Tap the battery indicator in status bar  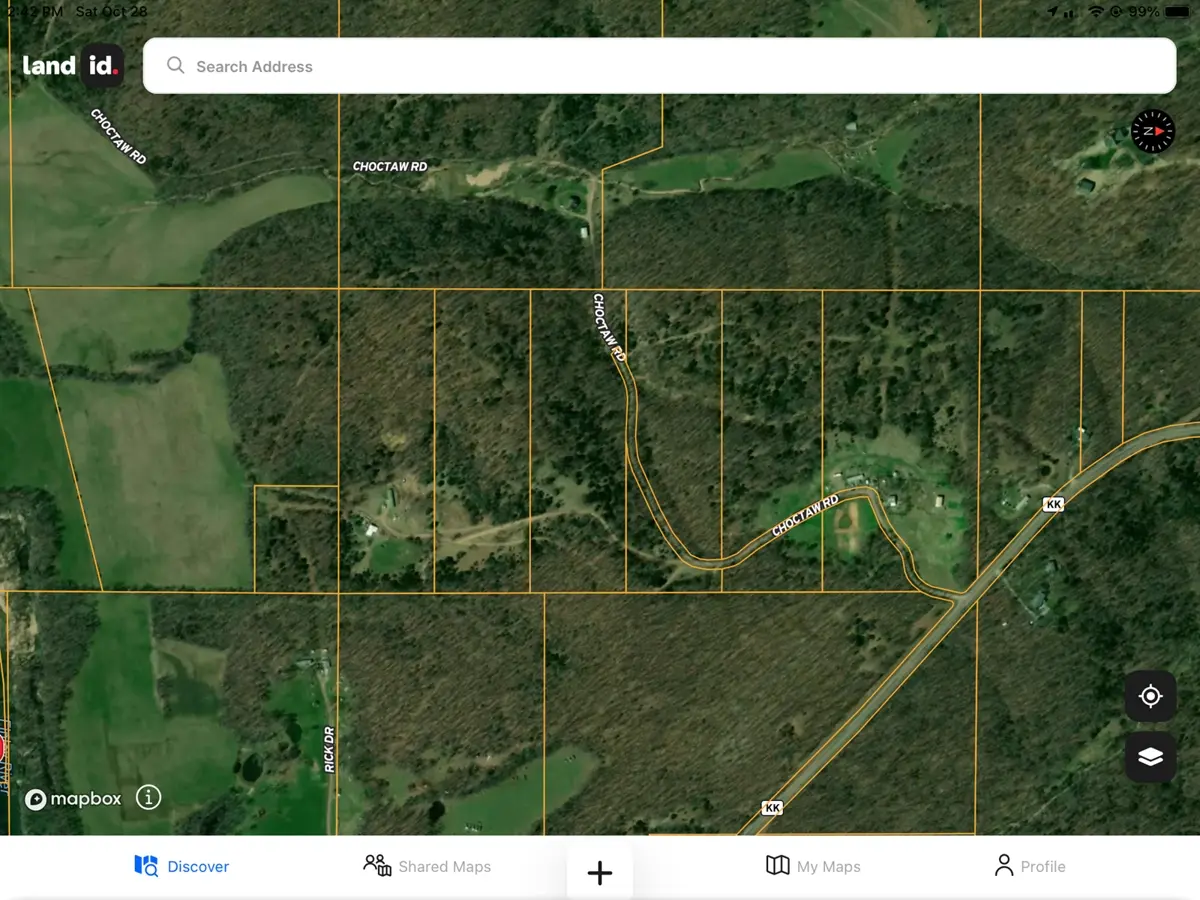tap(1178, 11)
